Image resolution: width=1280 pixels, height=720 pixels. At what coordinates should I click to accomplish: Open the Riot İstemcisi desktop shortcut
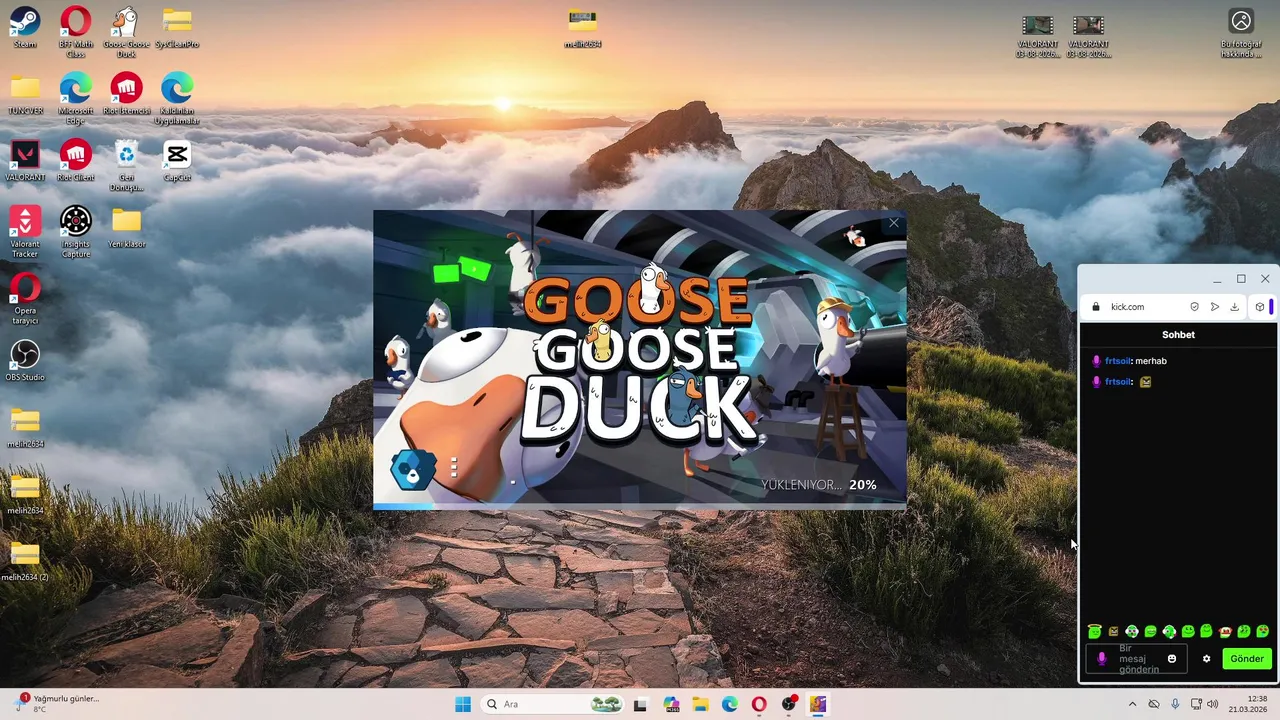tap(126, 95)
